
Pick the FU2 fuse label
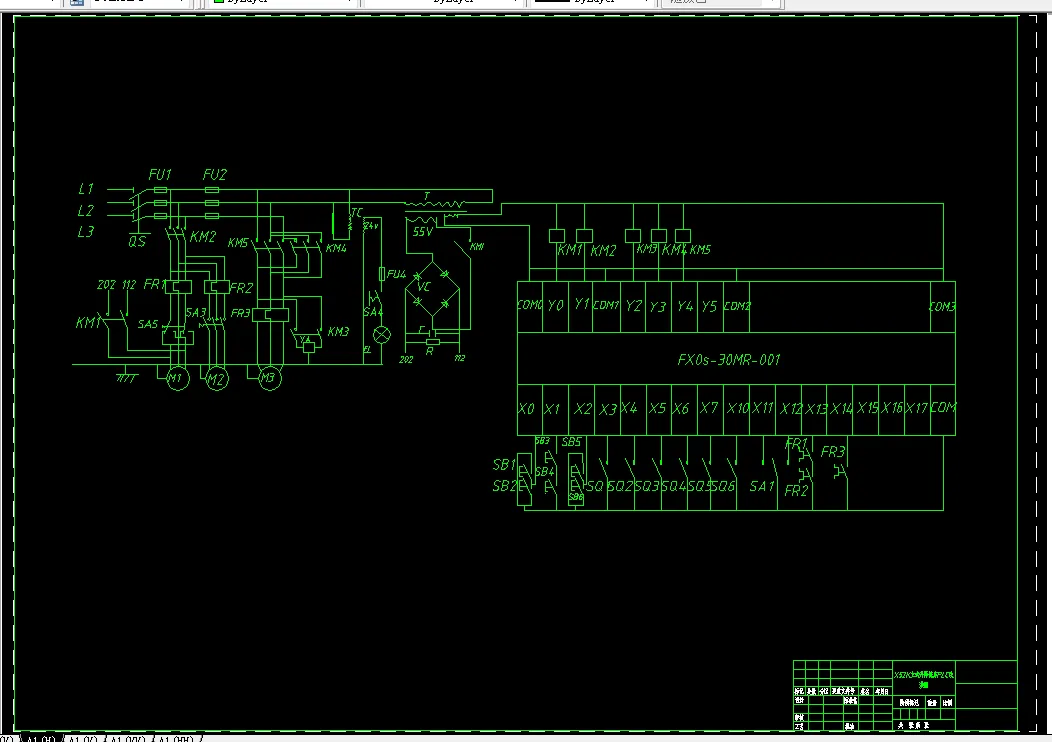coord(215,174)
